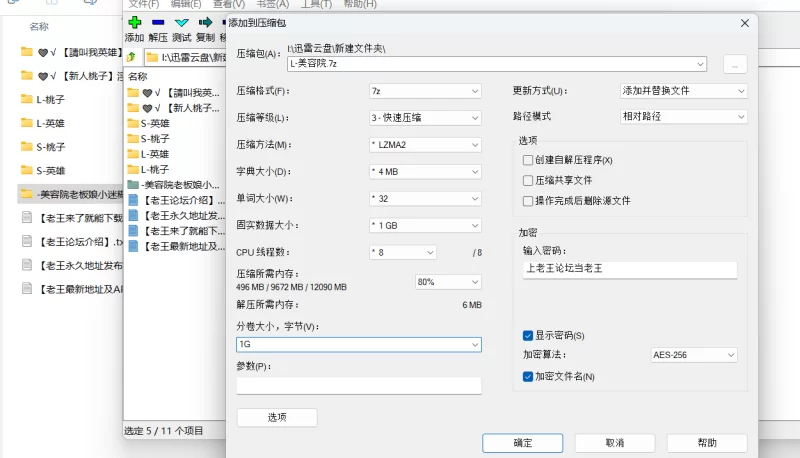Open CPU 线程数 dropdown showing 8
Image resolution: width=800 pixels, height=458 pixels.
pos(403,252)
